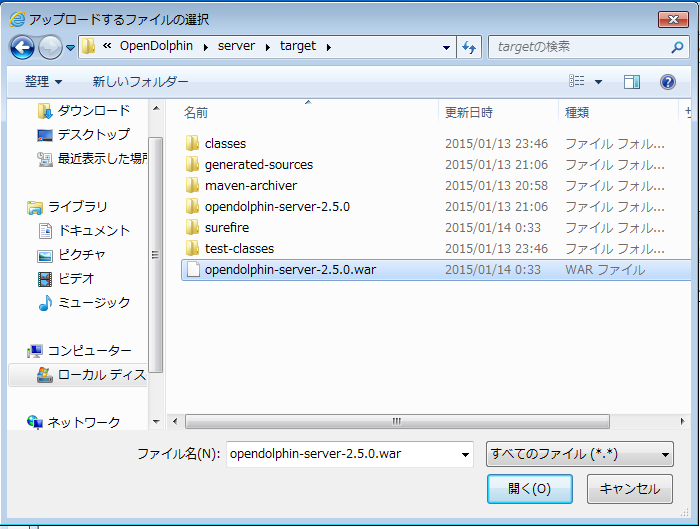Select ピクチャ library
Viewport: 700px width, 529px height.
coord(71,255)
